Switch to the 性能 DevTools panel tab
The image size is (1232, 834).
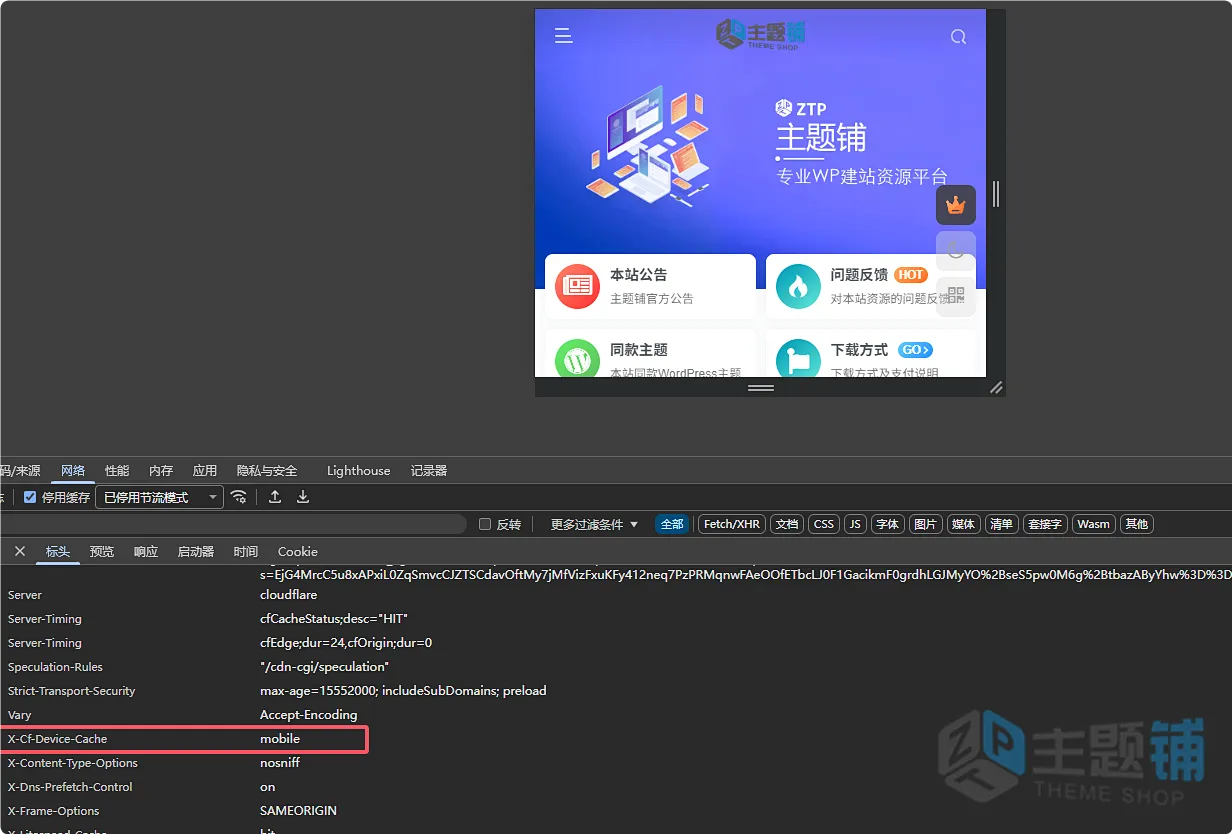coord(117,470)
